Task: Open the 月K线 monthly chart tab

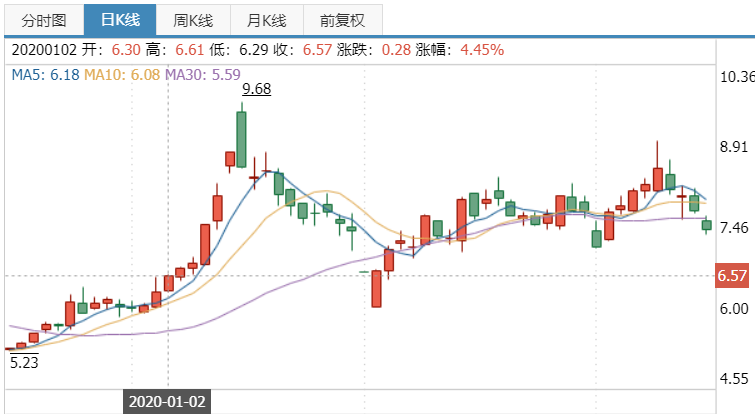Action: point(266,20)
